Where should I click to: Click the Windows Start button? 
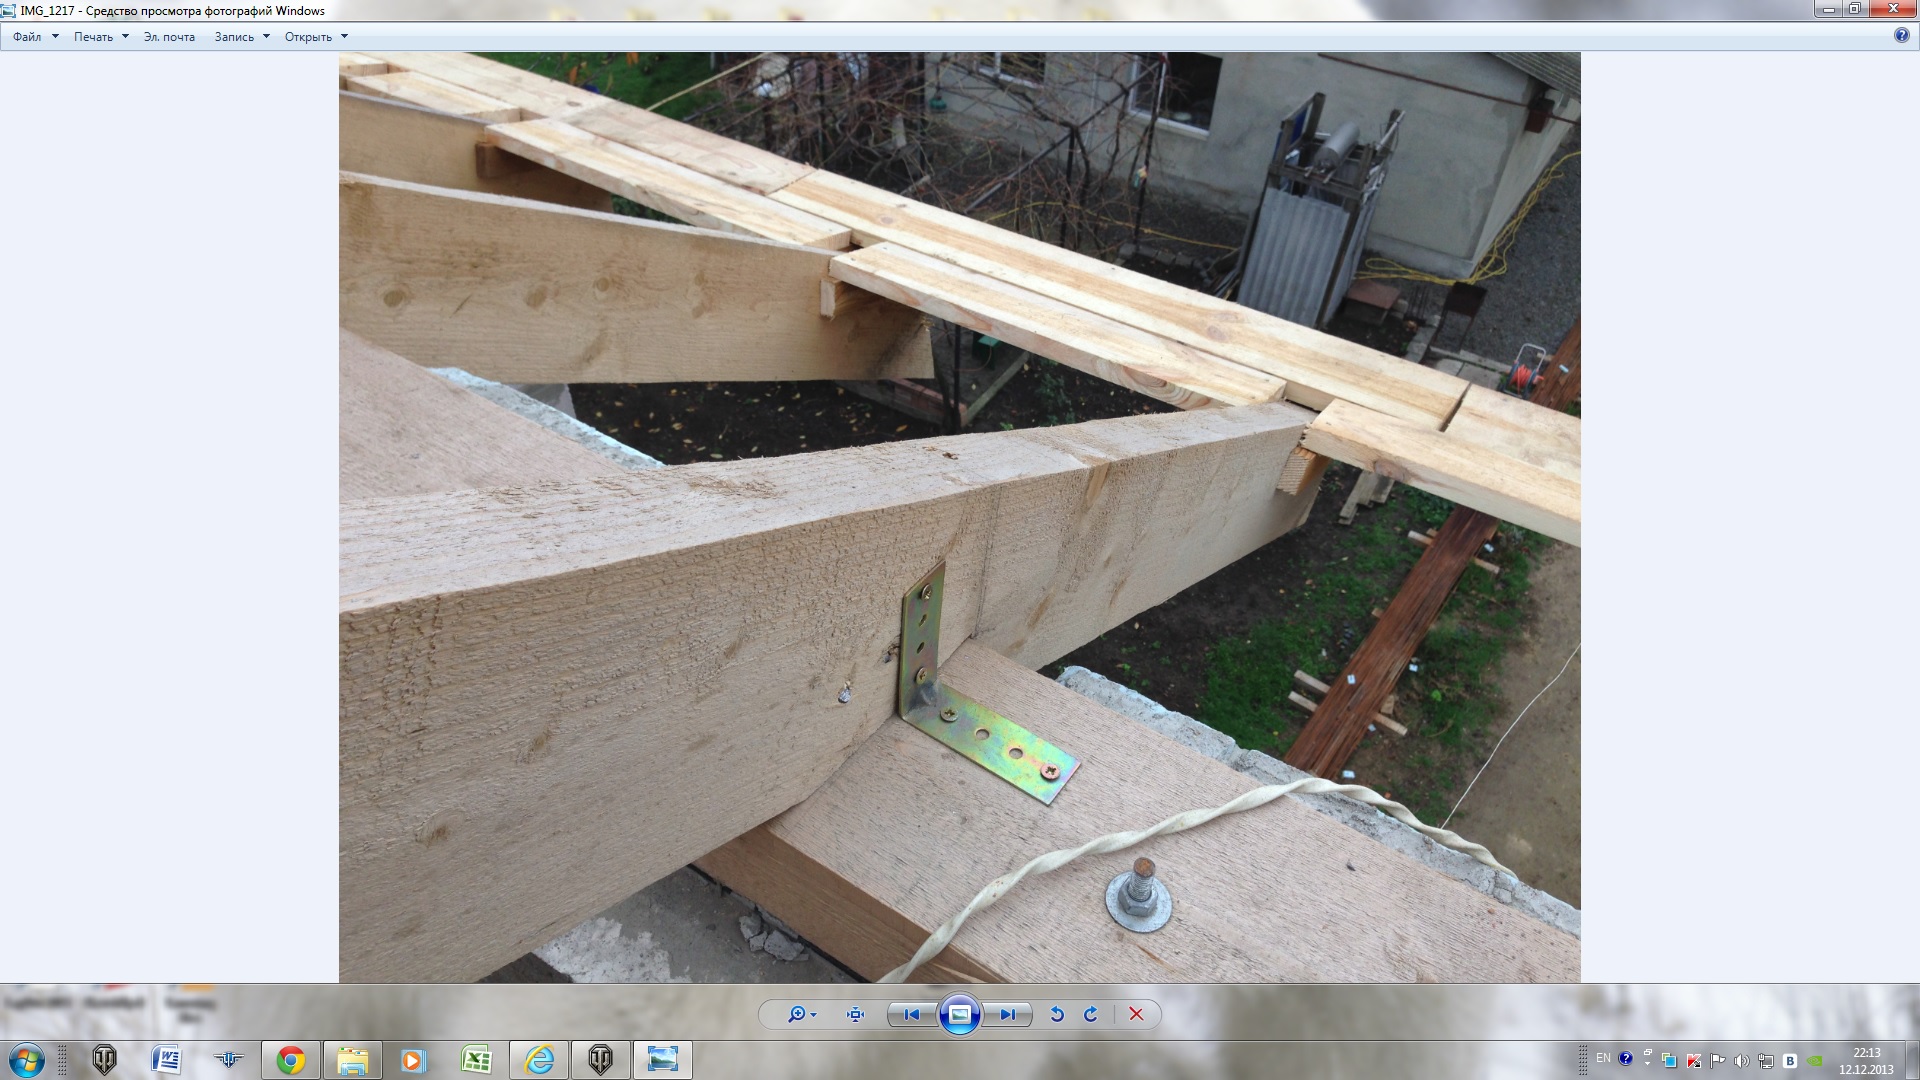coord(26,1060)
